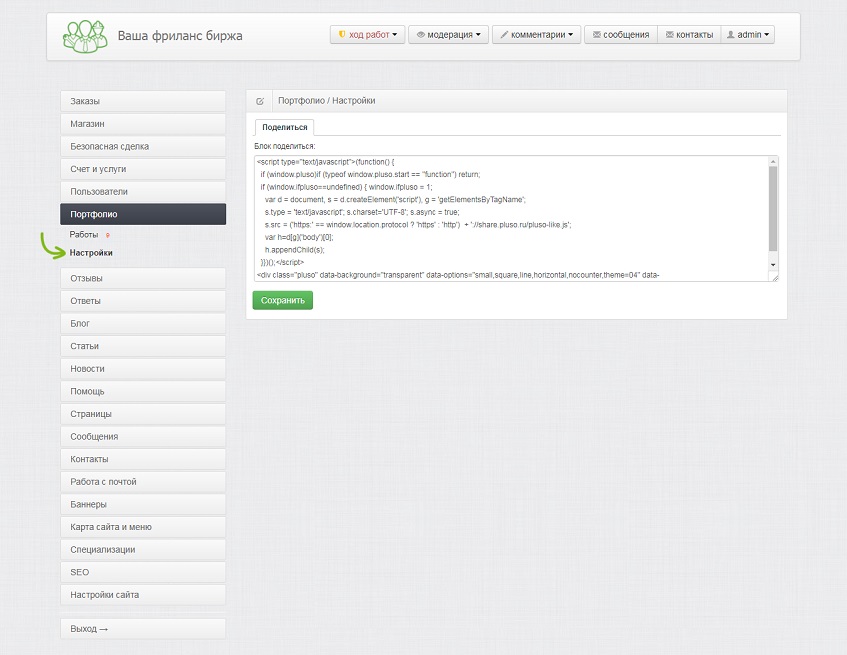Viewport: 847px width, 655px height.
Task: Go to Отзывы section
Action: pyautogui.click(x=143, y=278)
